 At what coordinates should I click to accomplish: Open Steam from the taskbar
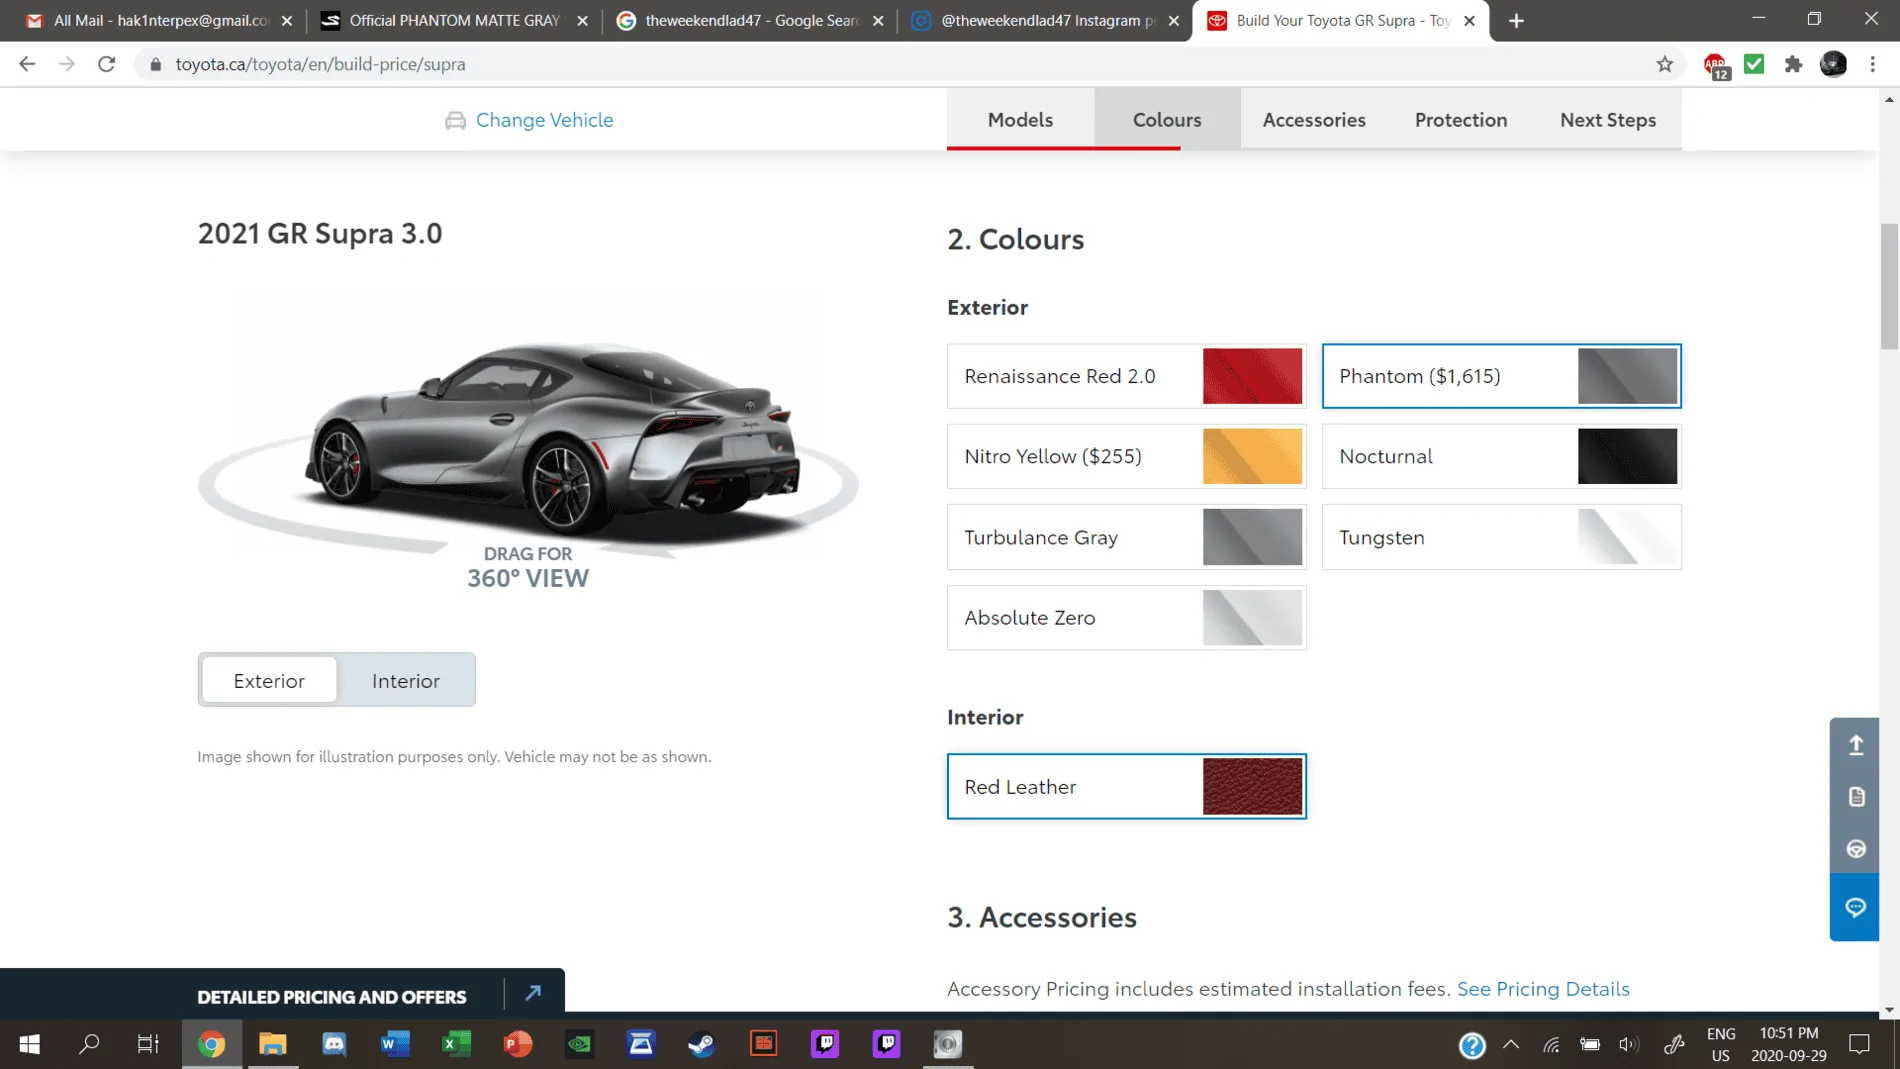pos(702,1044)
